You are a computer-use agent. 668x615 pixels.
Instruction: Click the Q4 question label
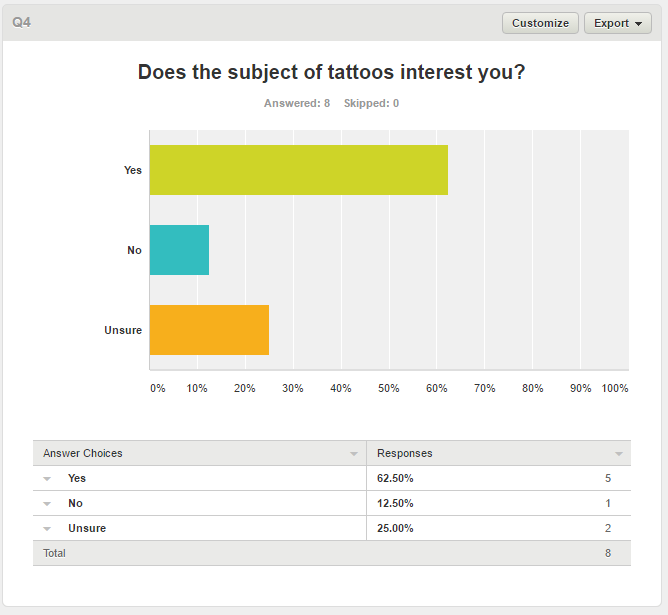(21, 22)
